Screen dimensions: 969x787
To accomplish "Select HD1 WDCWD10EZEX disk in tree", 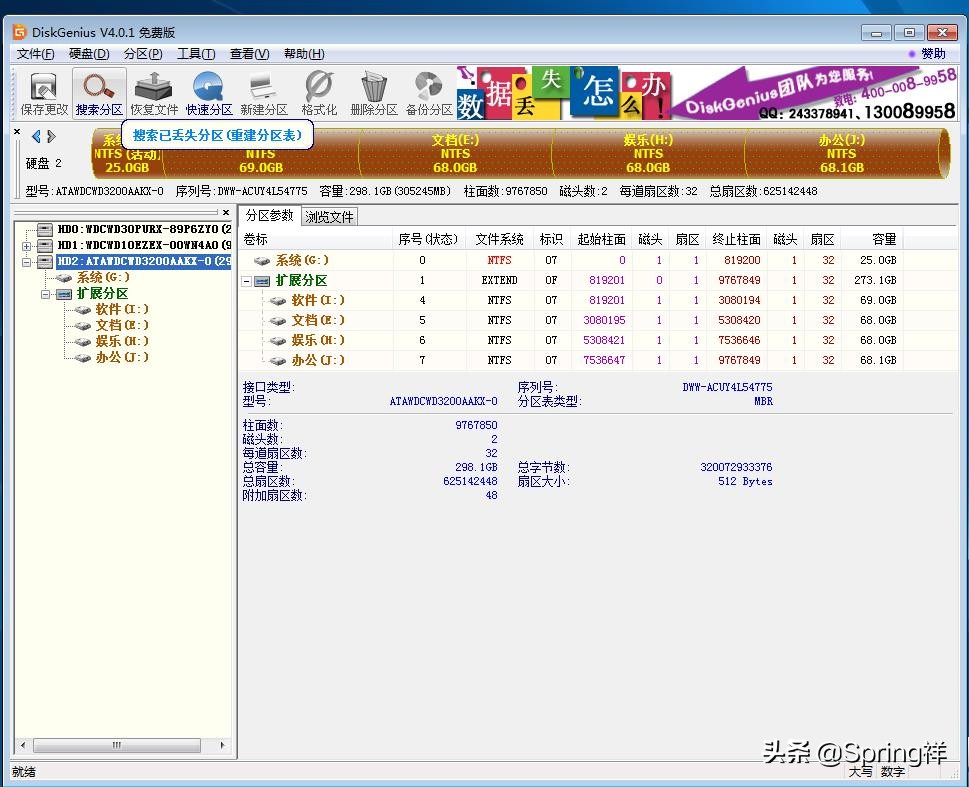I will 144,245.
